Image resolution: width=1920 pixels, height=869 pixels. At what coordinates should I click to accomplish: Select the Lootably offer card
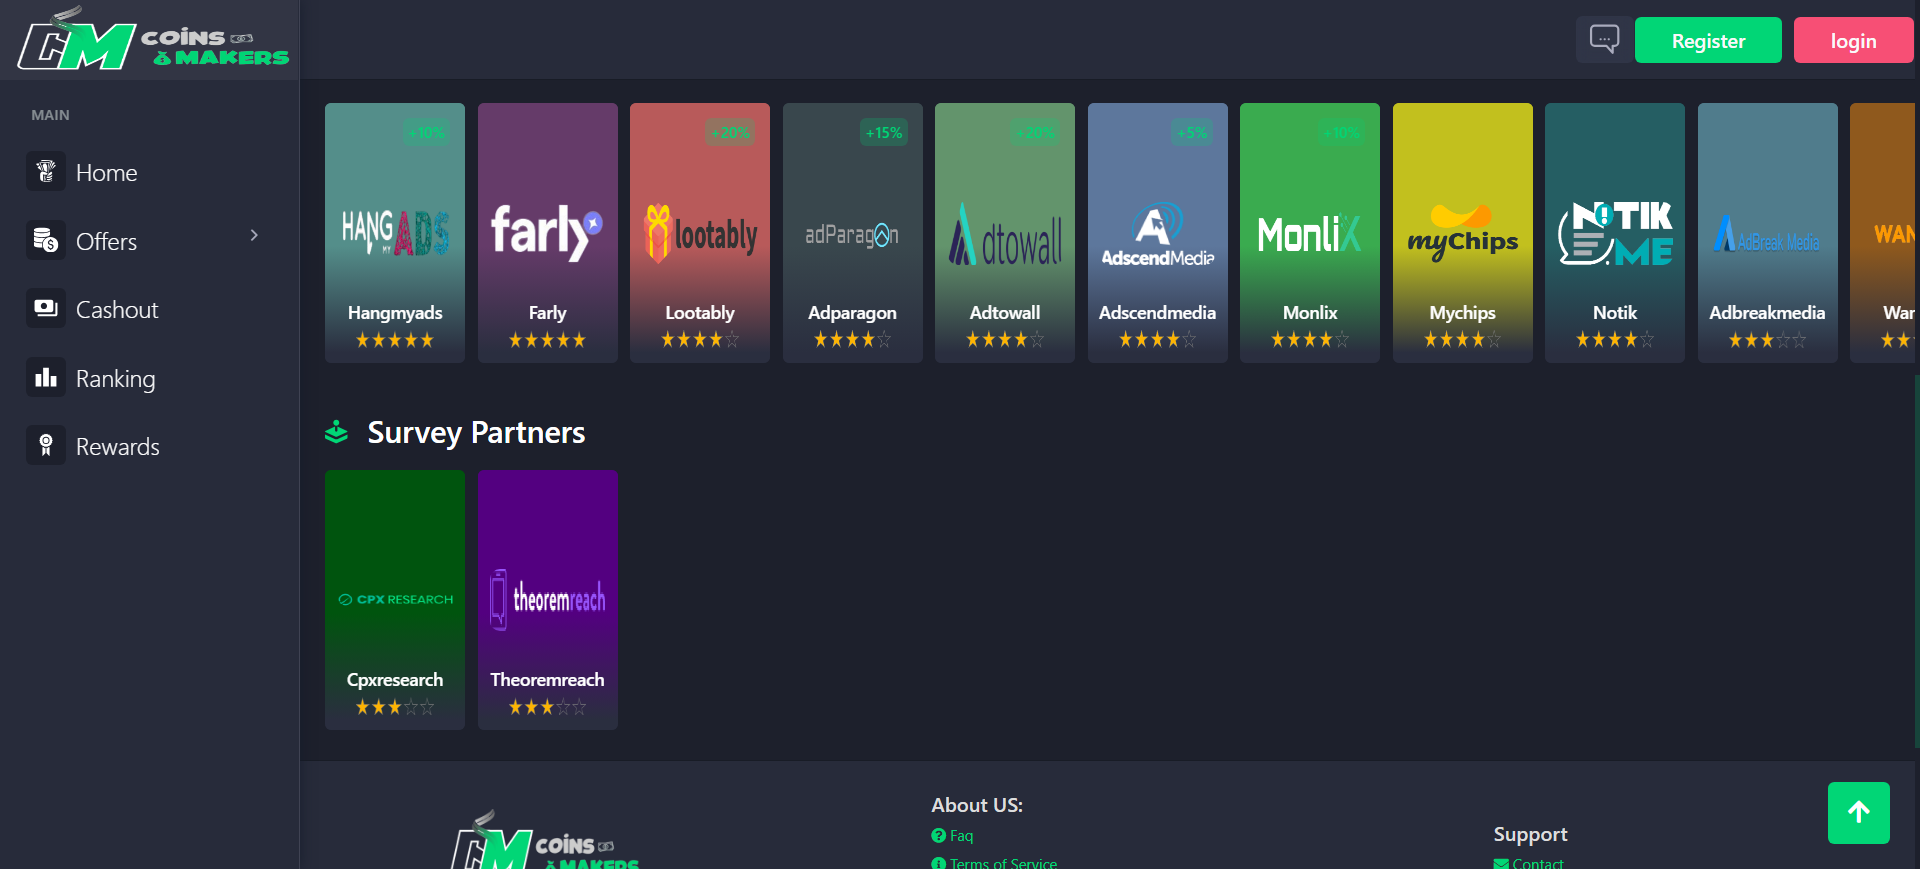[699, 232]
